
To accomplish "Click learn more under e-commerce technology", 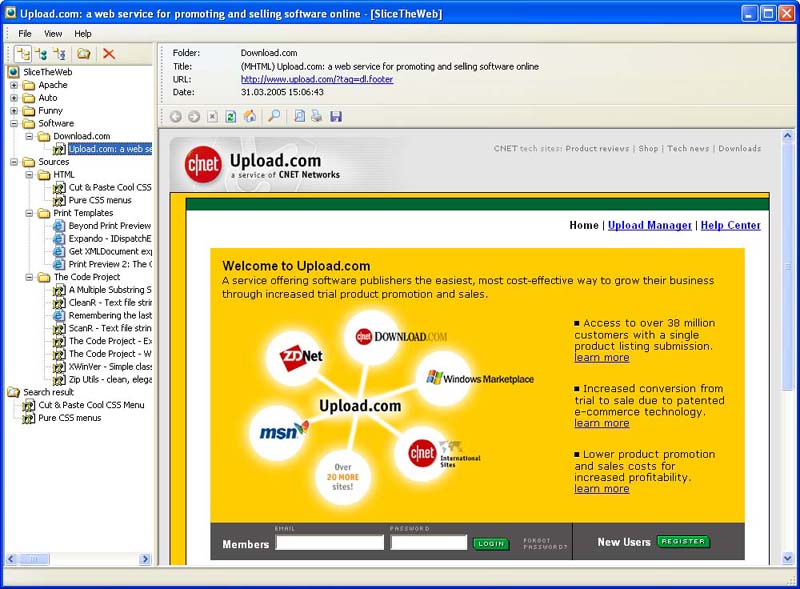I will click(602, 423).
